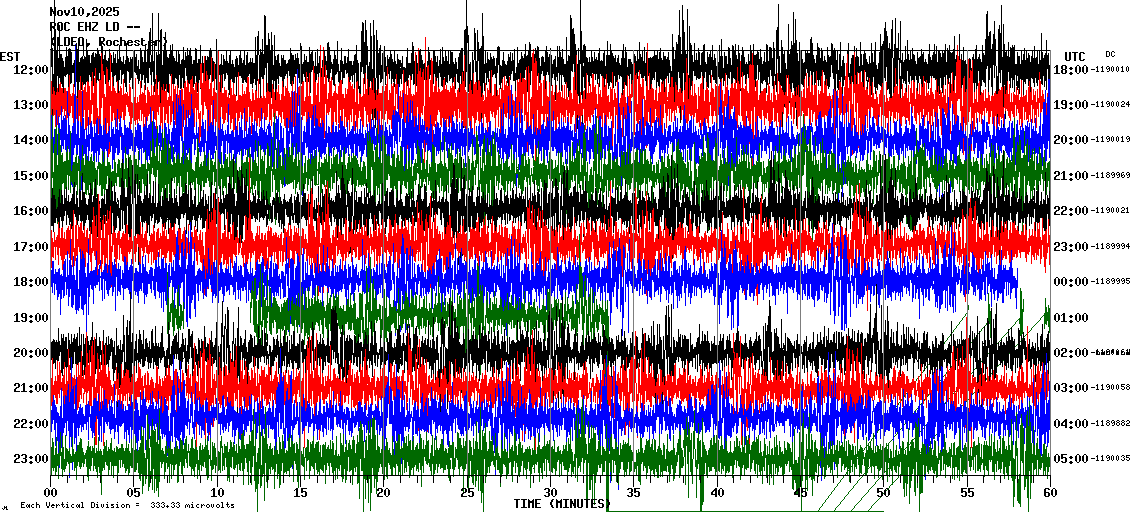Click the 45 minute axis tick label
Viewport: 1130px width, 519px height.
click(800, 493)
